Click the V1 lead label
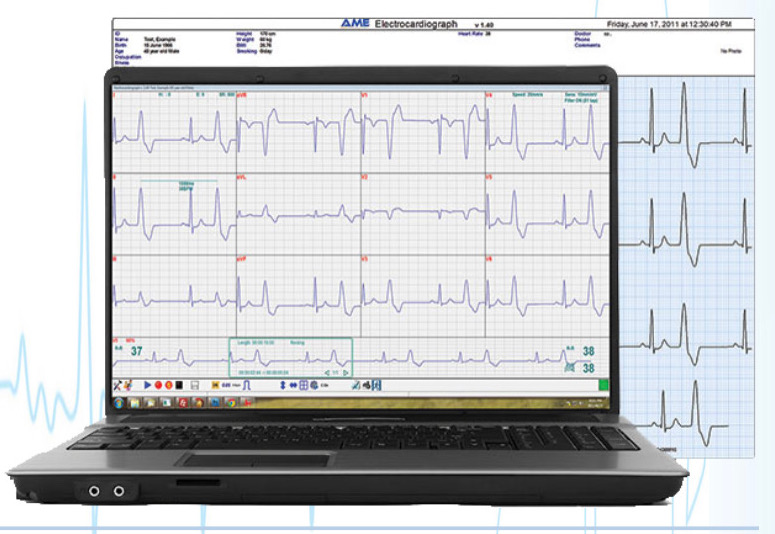Image resolution: width=775 pixels, height=534 pixels. click(x=365, y=94)
